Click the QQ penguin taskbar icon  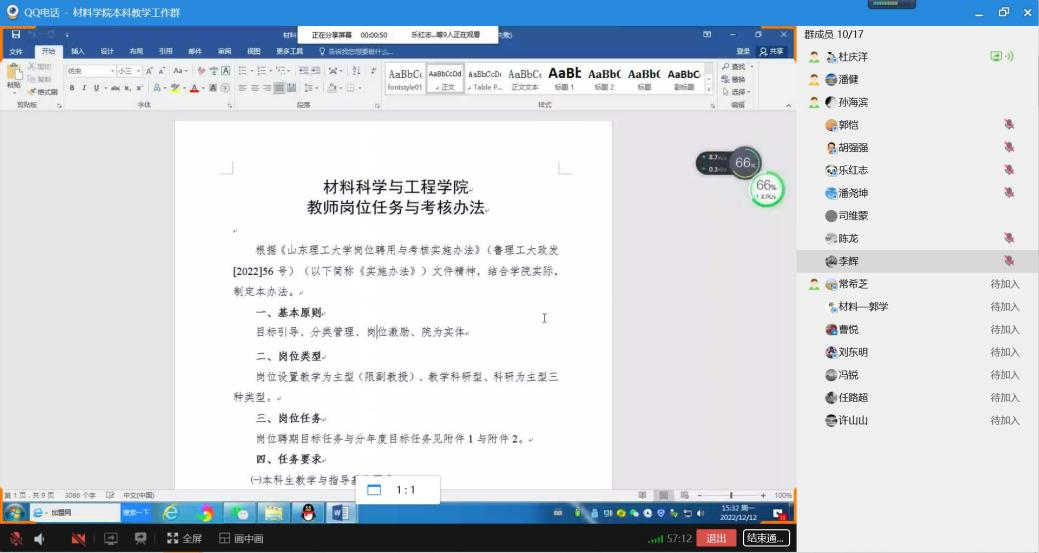(x=308, y=513)
